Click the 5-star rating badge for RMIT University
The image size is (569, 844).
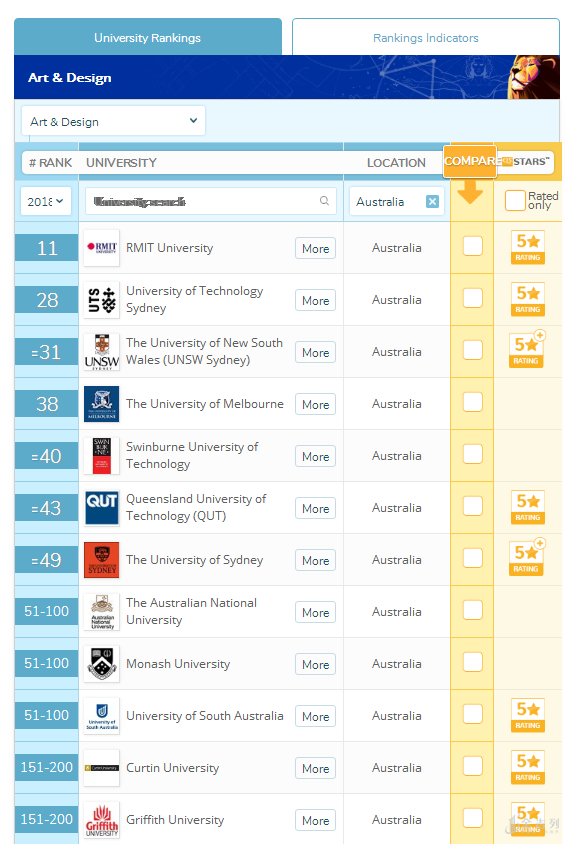[528, 248]
